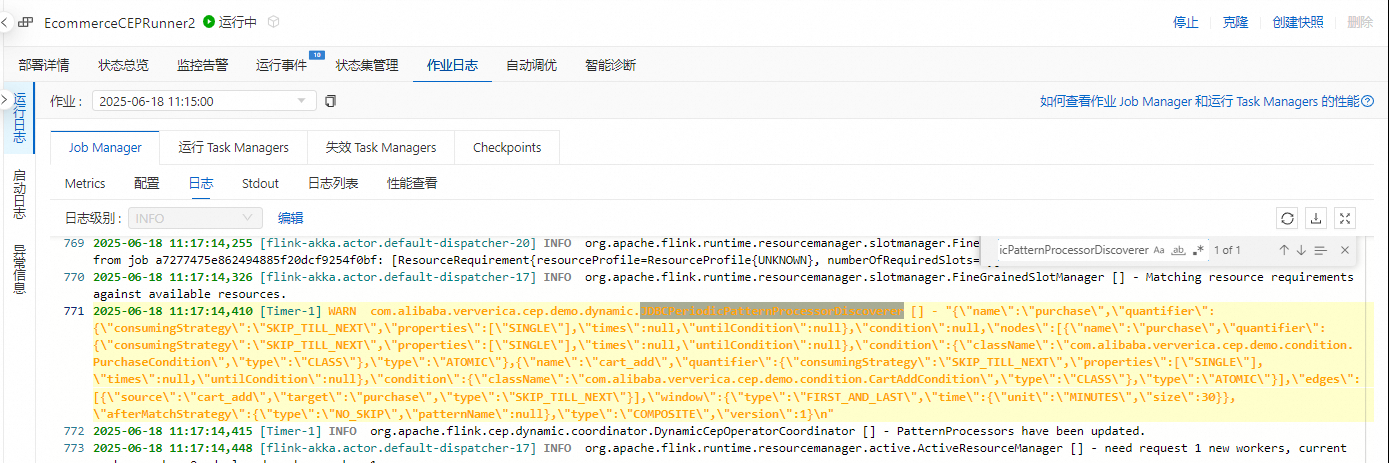1389x463 pixels.
Task: Expand the log viewer to fullscreen
Action: pos(1345,218)
